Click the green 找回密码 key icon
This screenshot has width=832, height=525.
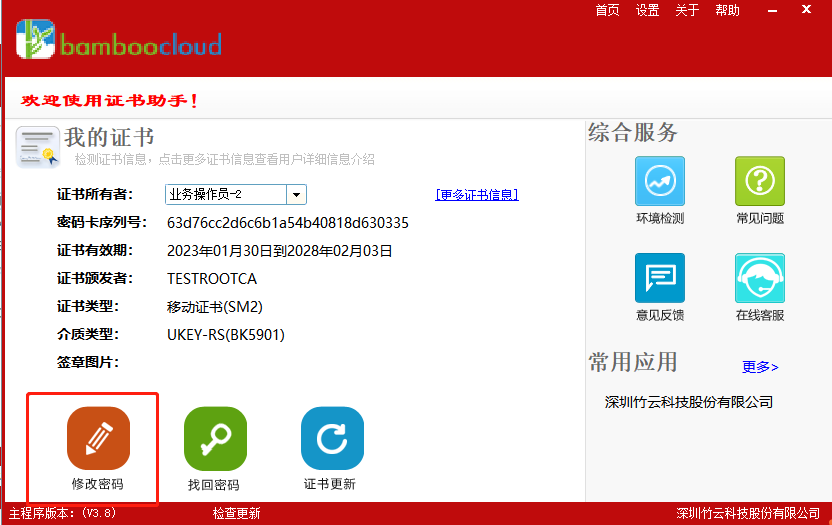click(215, 439)
